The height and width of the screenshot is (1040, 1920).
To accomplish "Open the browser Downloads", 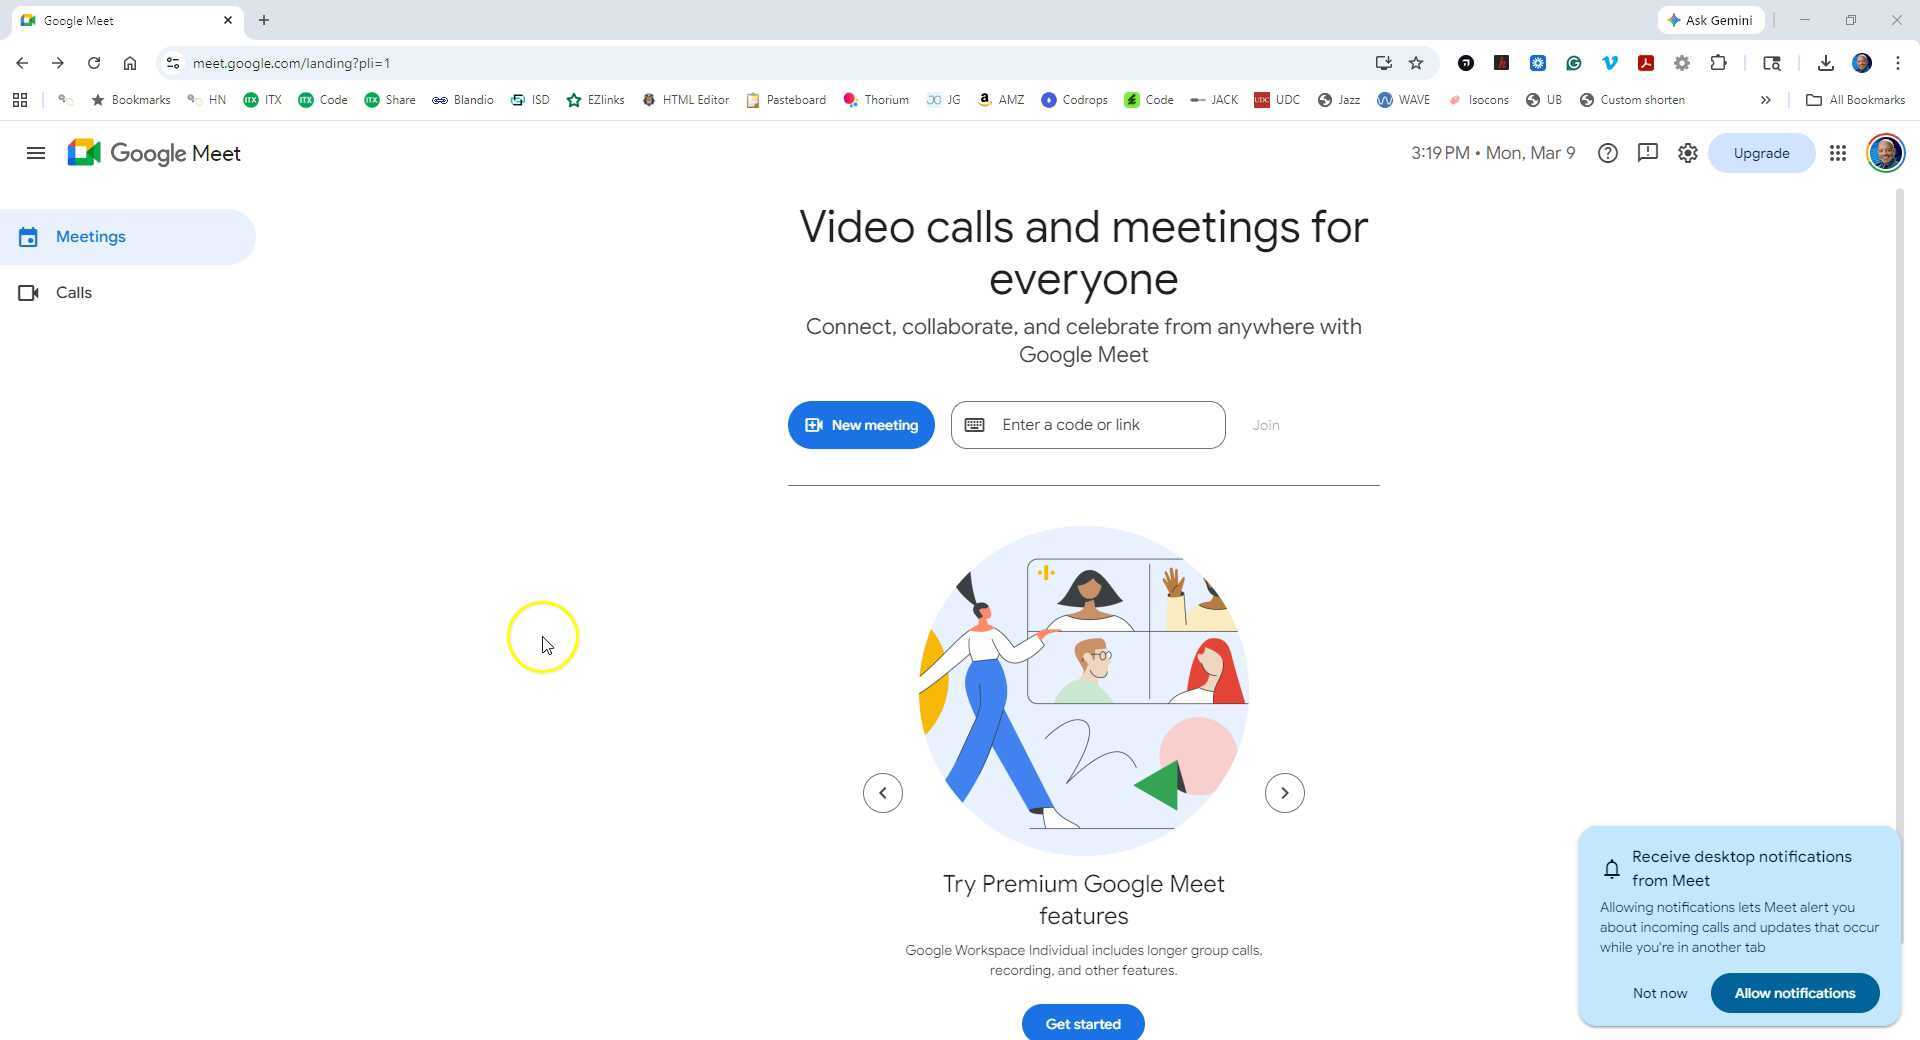I will coord(1825,63).
